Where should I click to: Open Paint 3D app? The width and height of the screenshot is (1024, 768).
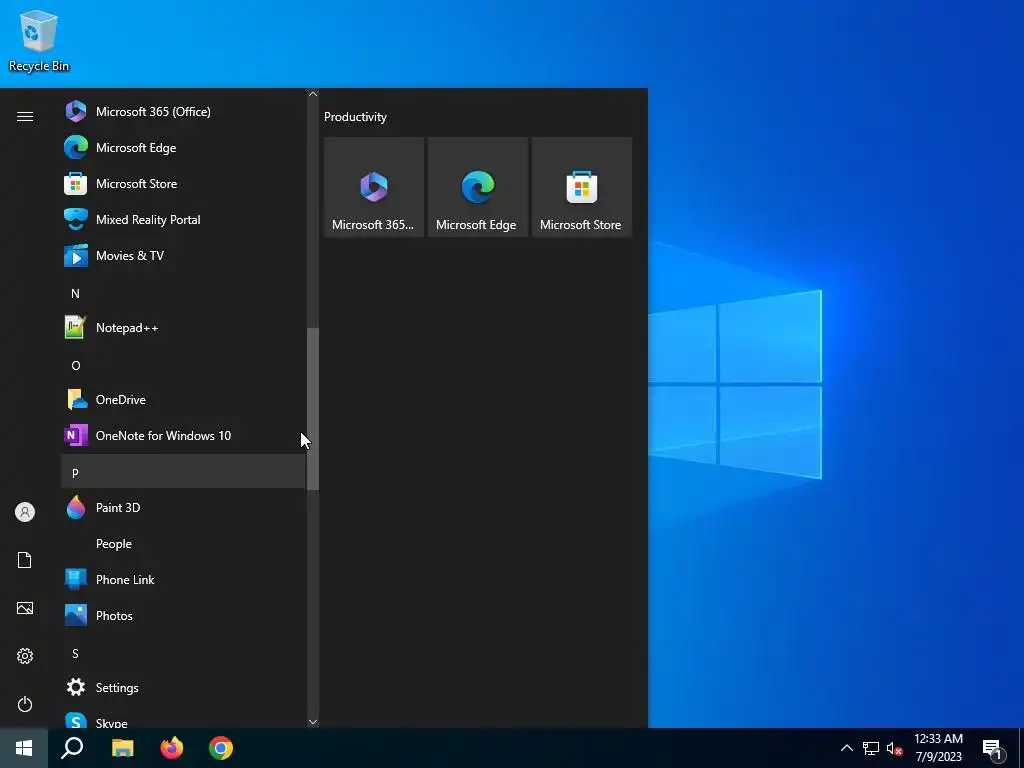[184, 507]
